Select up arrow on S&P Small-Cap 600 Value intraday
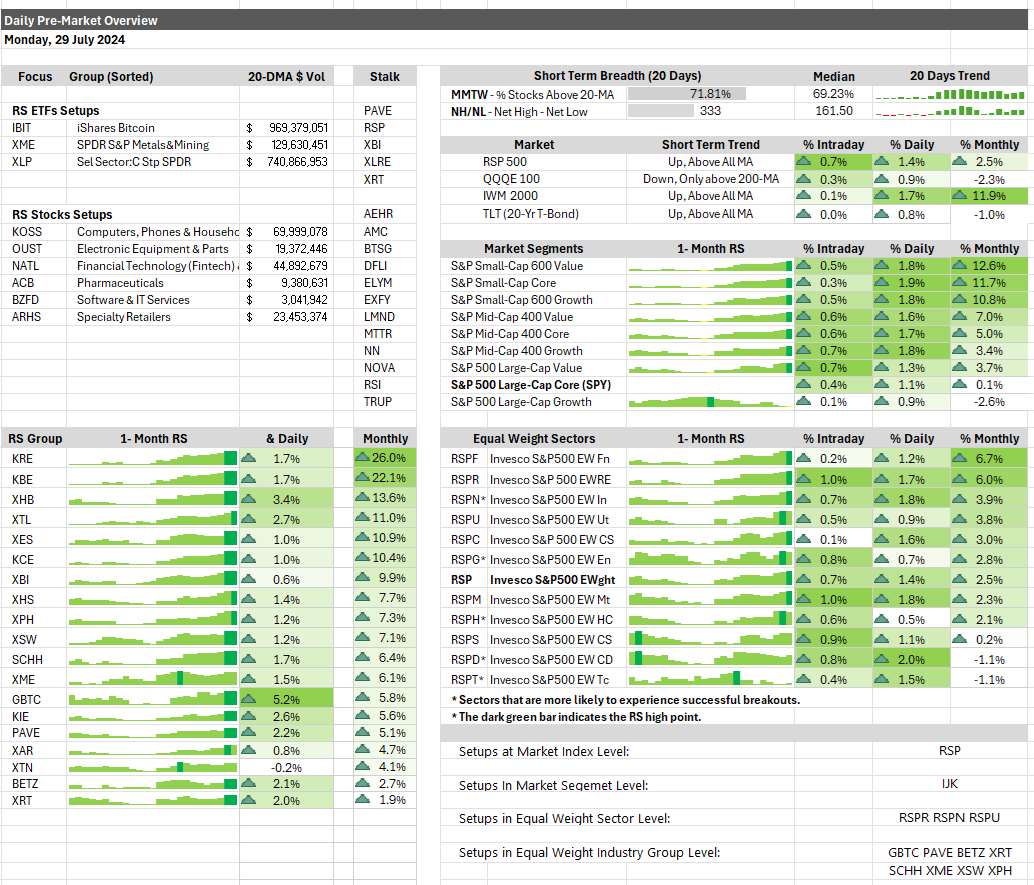This screenshot has height=885, width=1034. [804, 266]
